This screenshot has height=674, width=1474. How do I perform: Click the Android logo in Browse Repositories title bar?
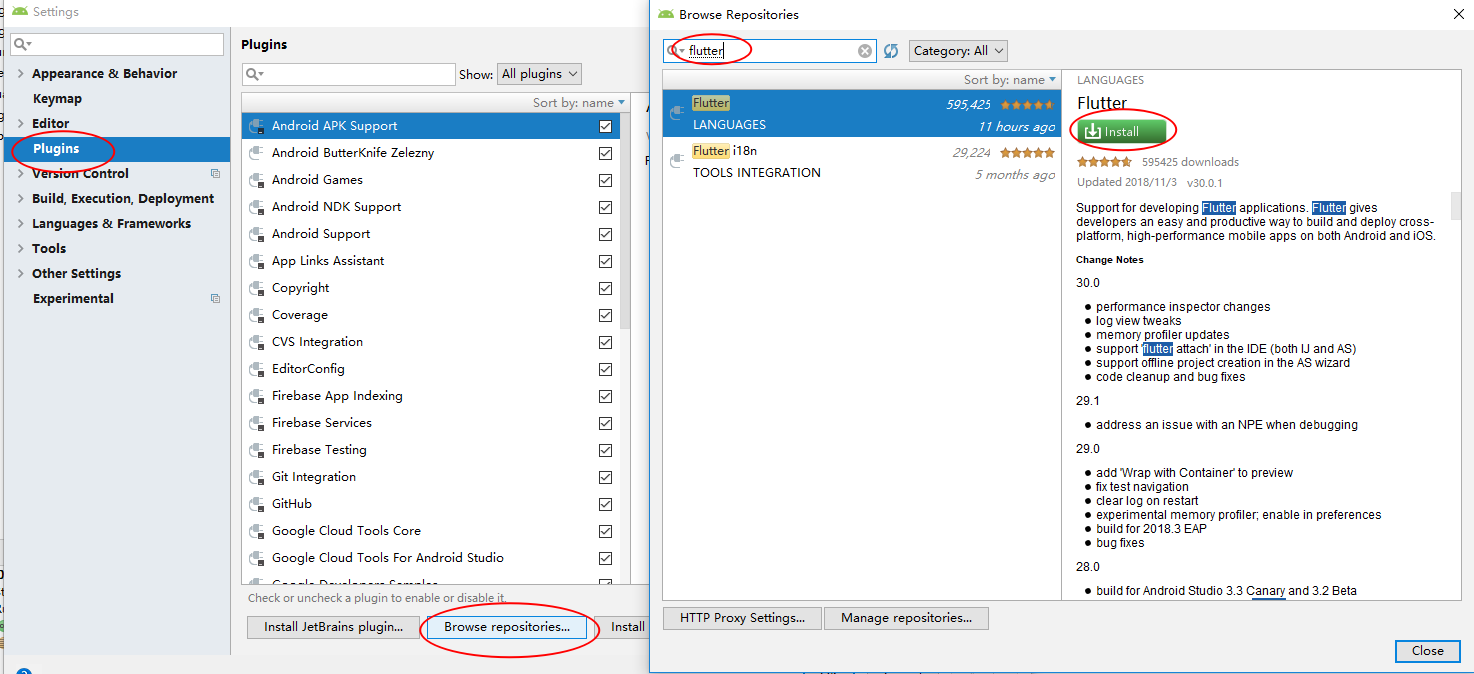pos(666,14)
